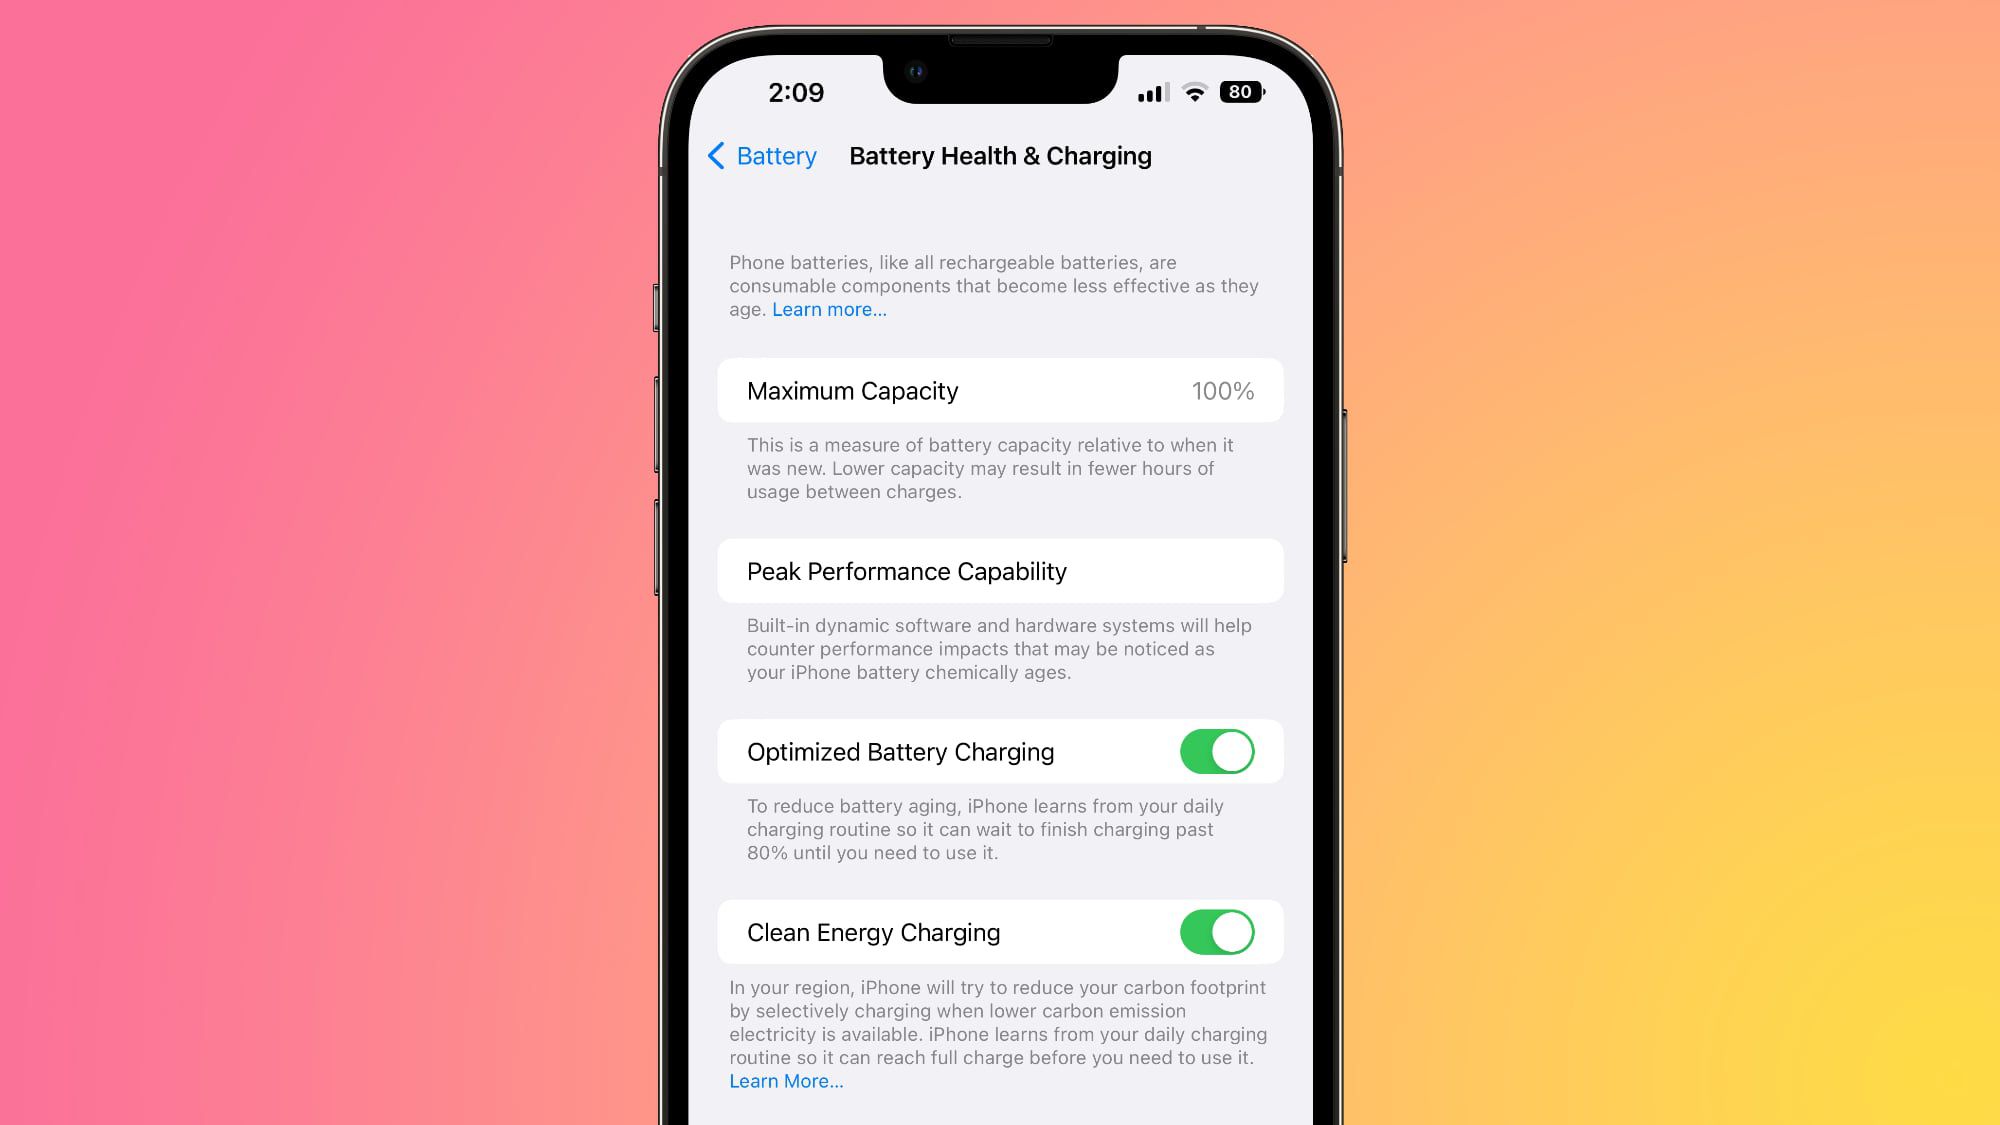Tap the cellular signal strength icon

(1151, 92)
